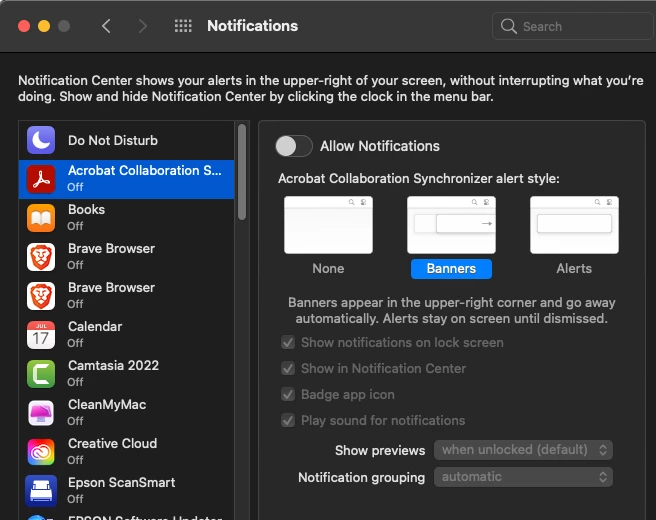Click the yellow minimize window button

(x=44, y=26)
